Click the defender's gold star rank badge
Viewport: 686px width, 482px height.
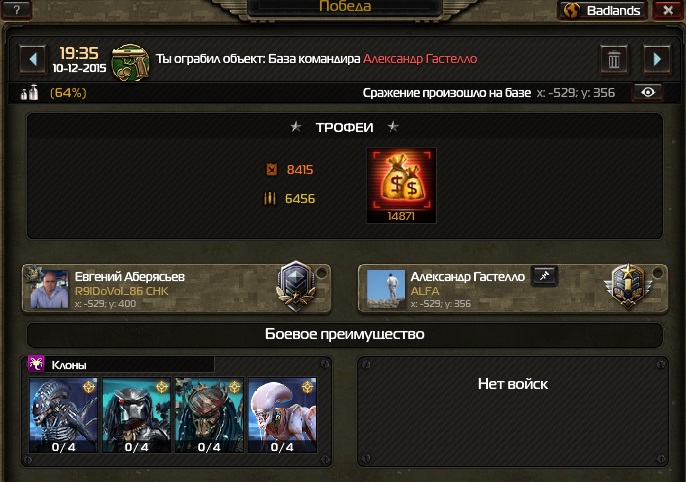click(628, 286)
